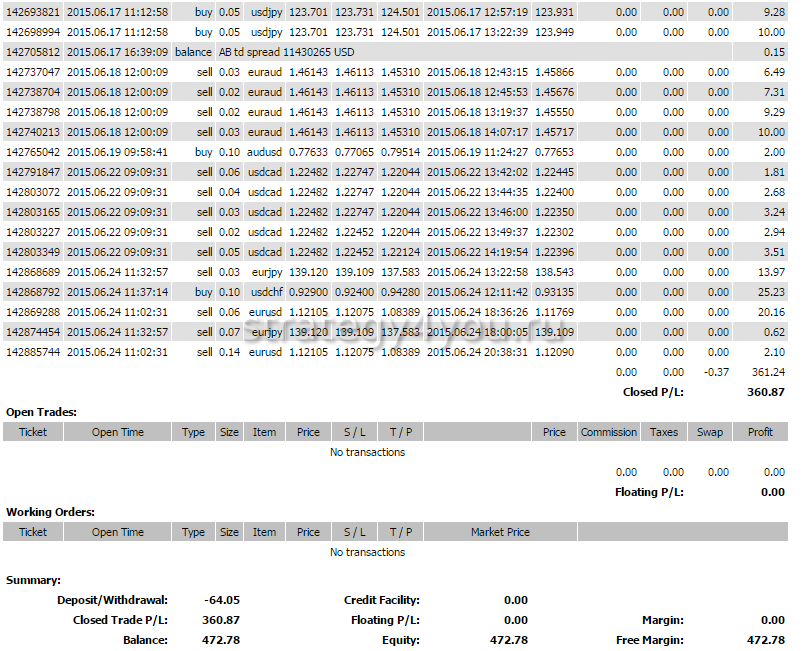Screen dimensions: 803x651
Task: Click the Equity label in Summary
Action: tap(400, 640)
